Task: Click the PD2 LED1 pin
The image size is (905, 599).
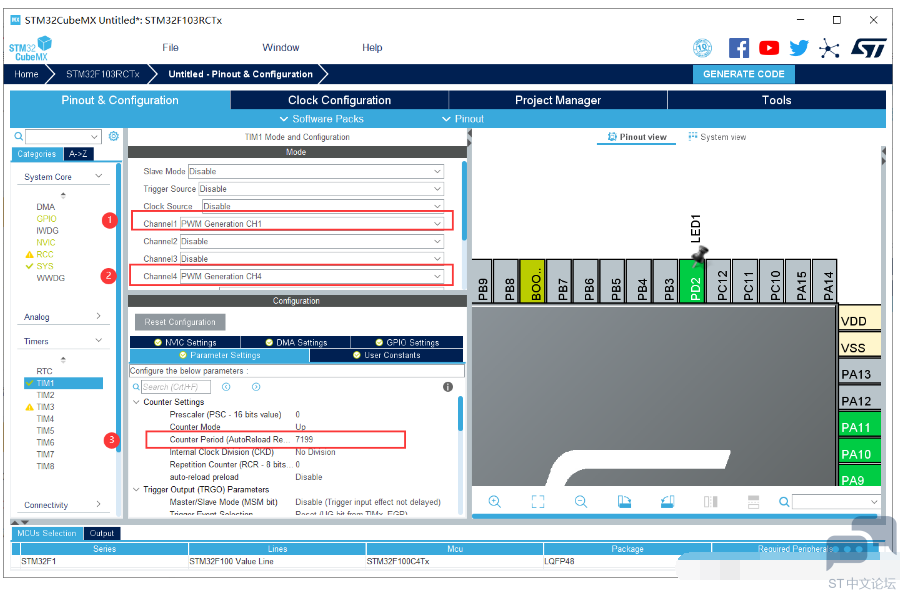Action: [695, 281]
